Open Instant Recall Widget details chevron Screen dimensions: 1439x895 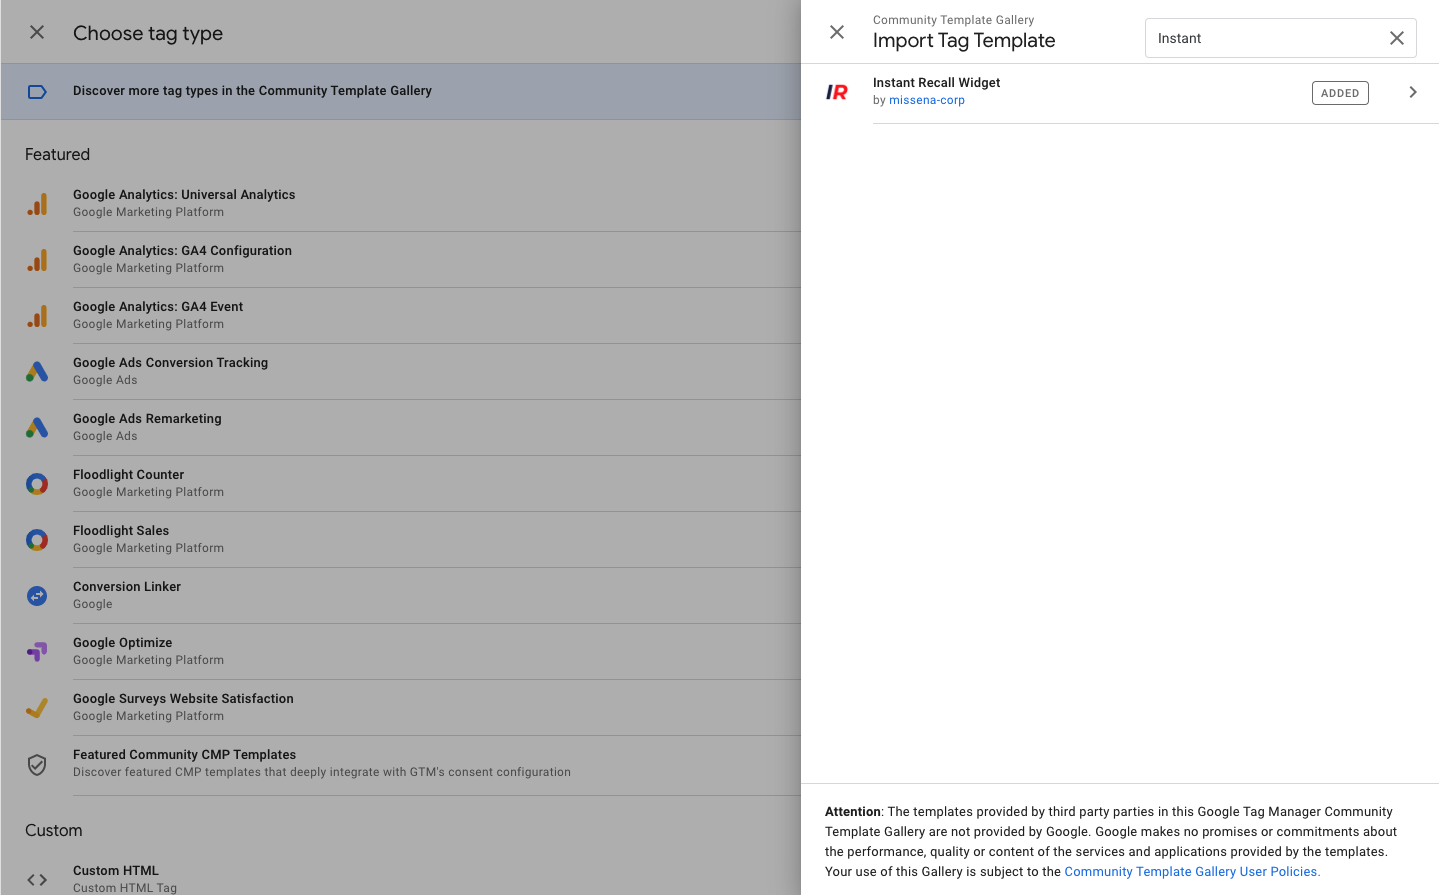point(1413,92)
